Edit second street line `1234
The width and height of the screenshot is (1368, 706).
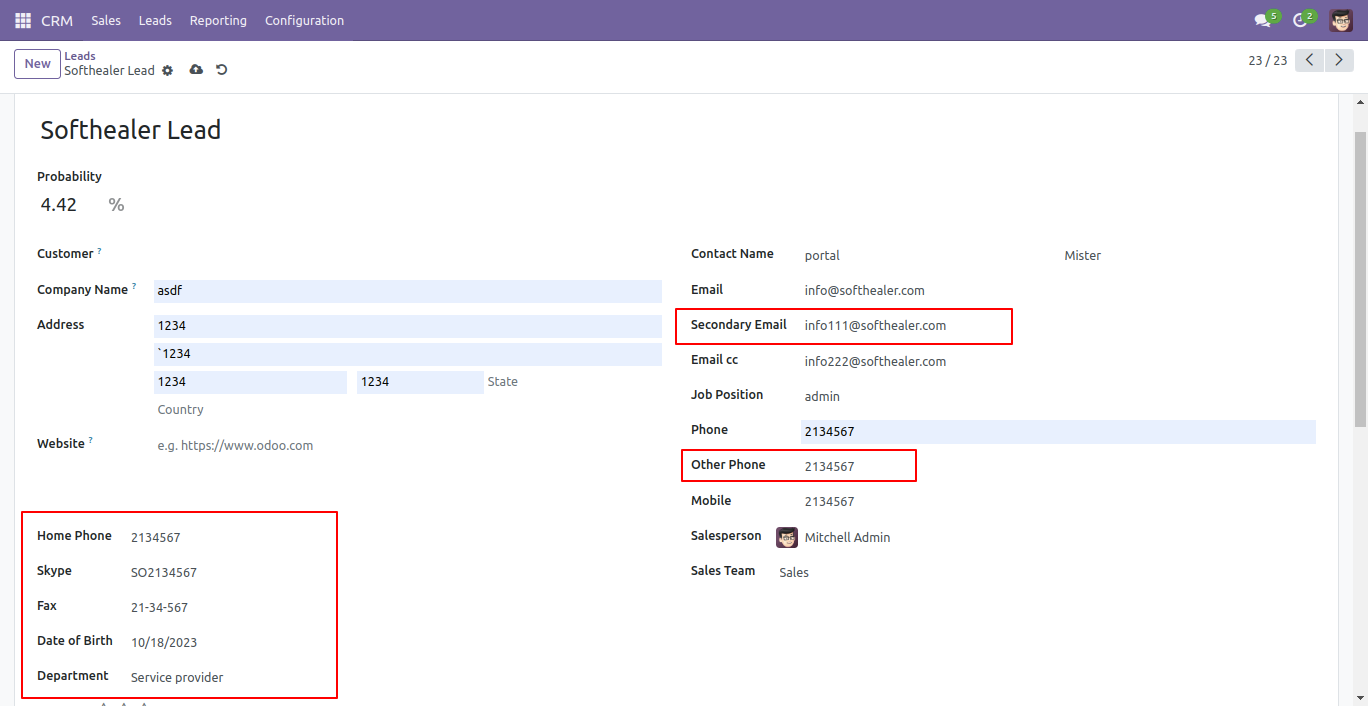(x=408, y=354)
